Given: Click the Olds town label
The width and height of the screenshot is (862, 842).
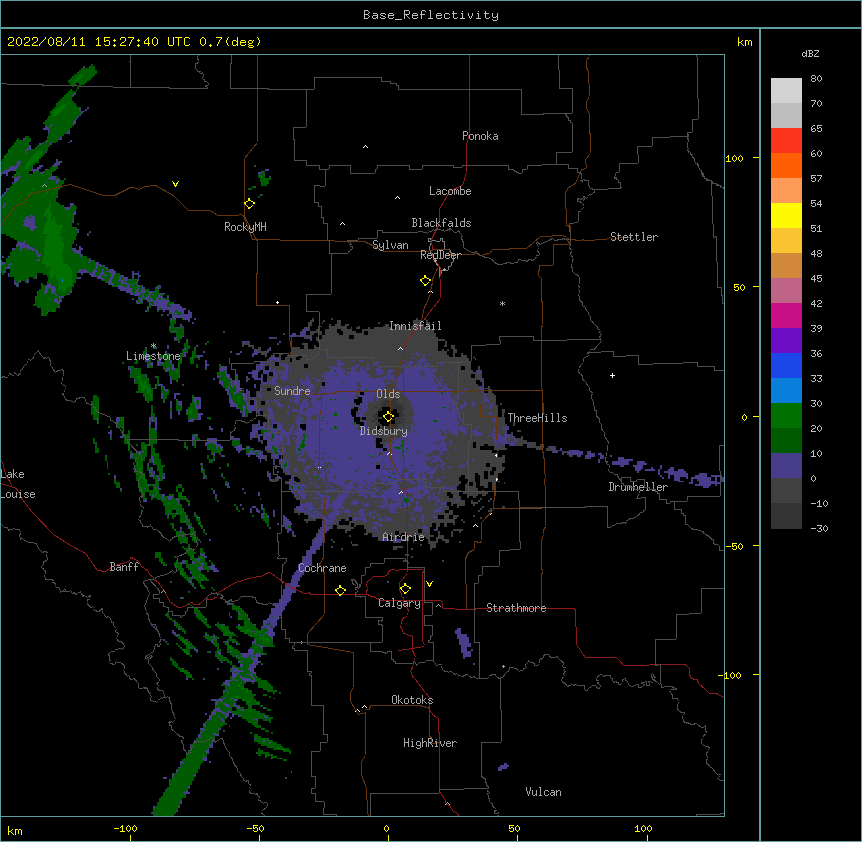Looking at the screenshot, I should pos(388,394).
